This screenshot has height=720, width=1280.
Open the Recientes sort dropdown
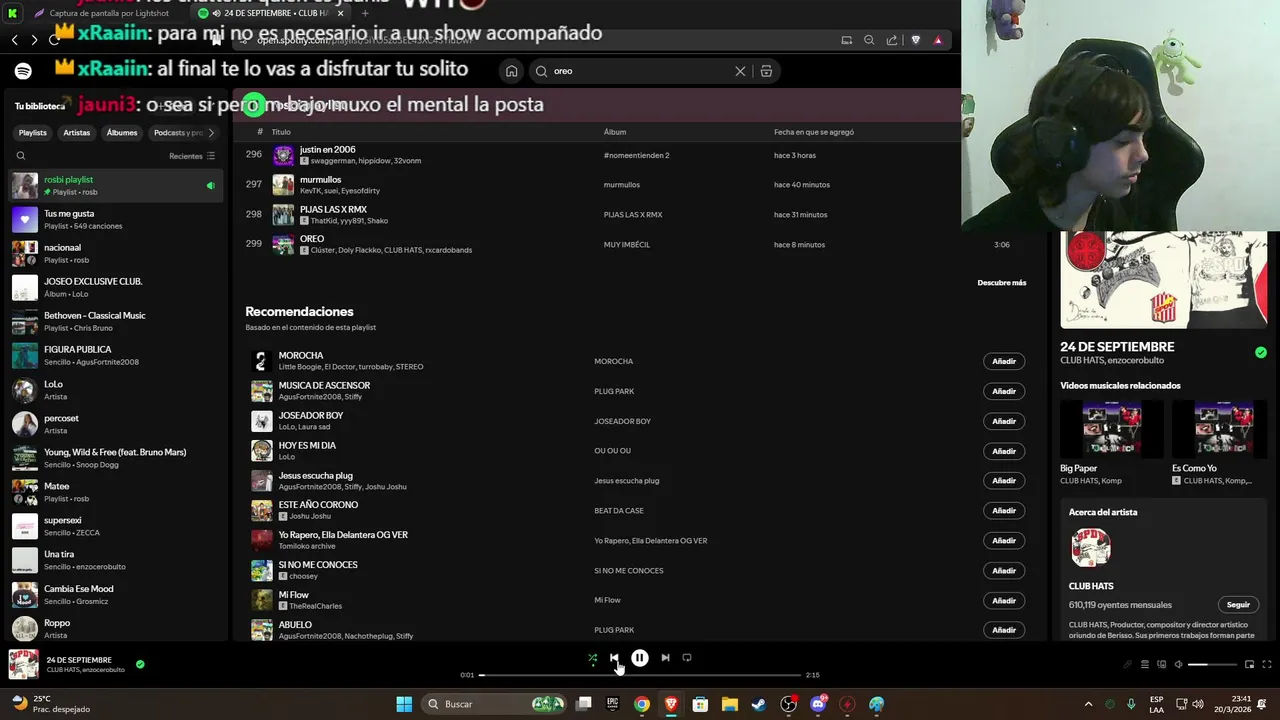(x=192, y=156)
